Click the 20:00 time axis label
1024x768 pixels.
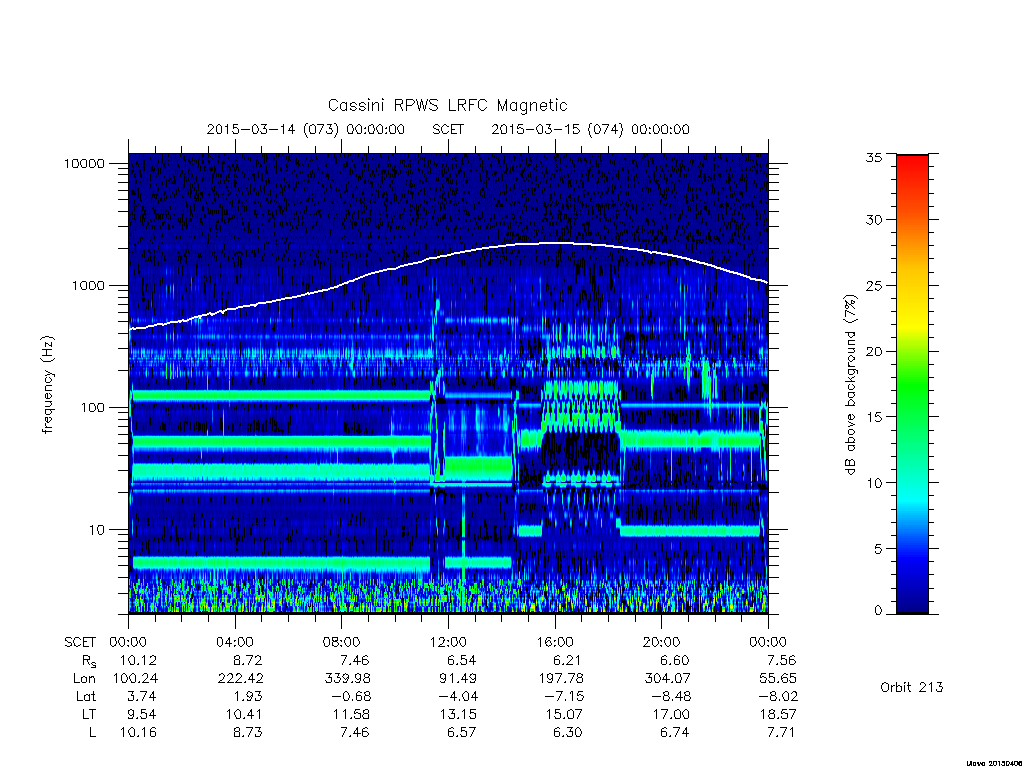[662, 642]
